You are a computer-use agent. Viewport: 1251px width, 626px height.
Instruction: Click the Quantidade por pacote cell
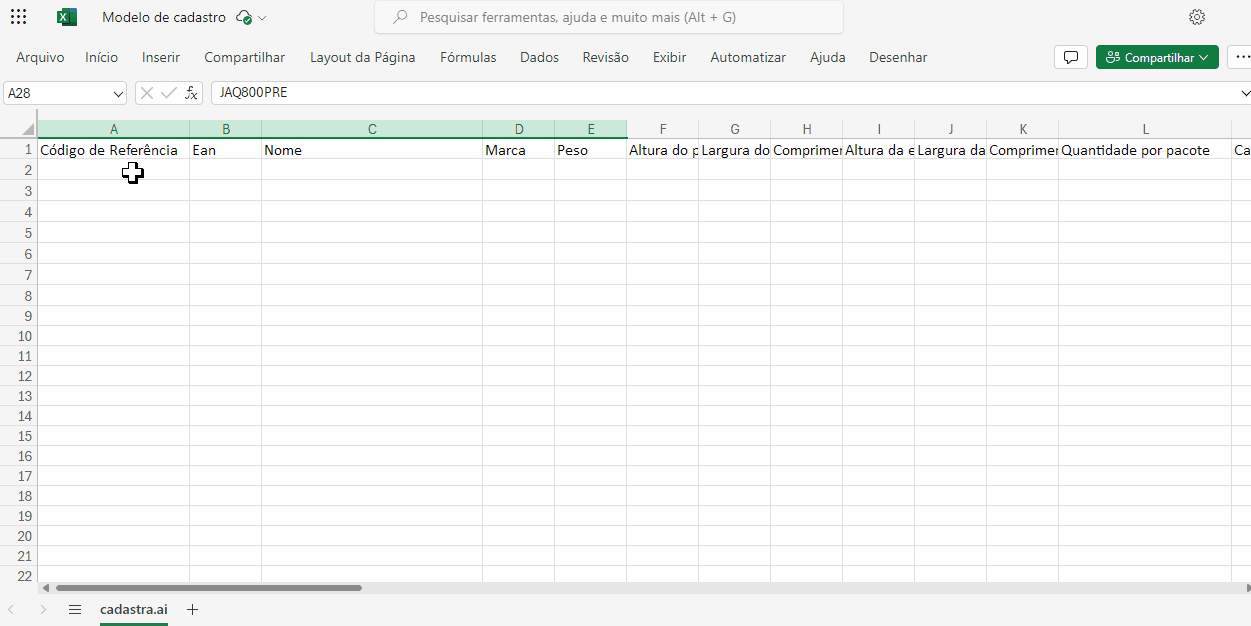(x=1145, y=150)
